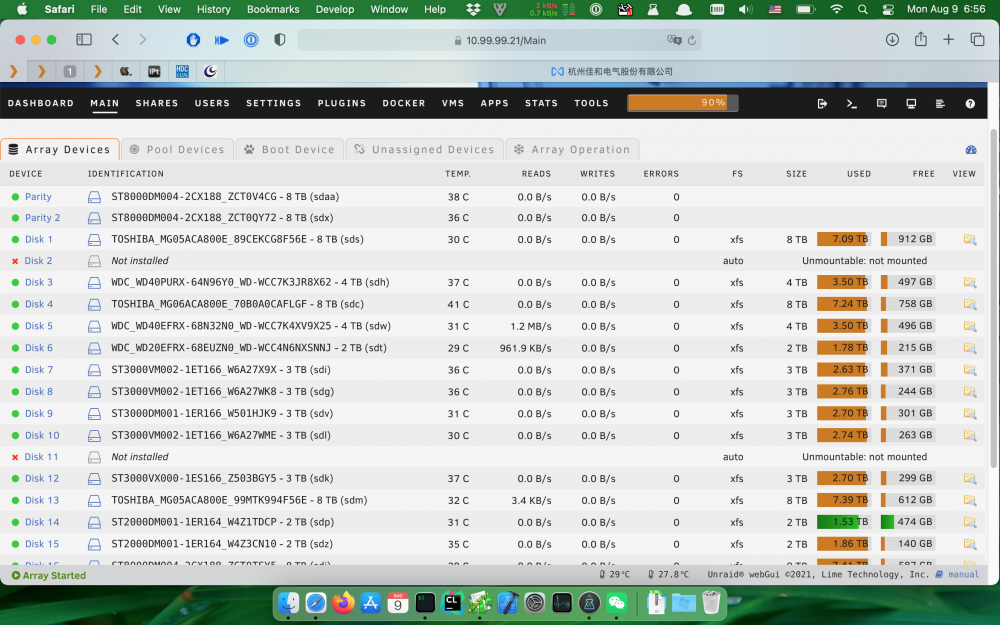Switch to Boot Device tab
Image resolution: width=1000 pixels, height=625 pixels.
(x=290, y=149)
